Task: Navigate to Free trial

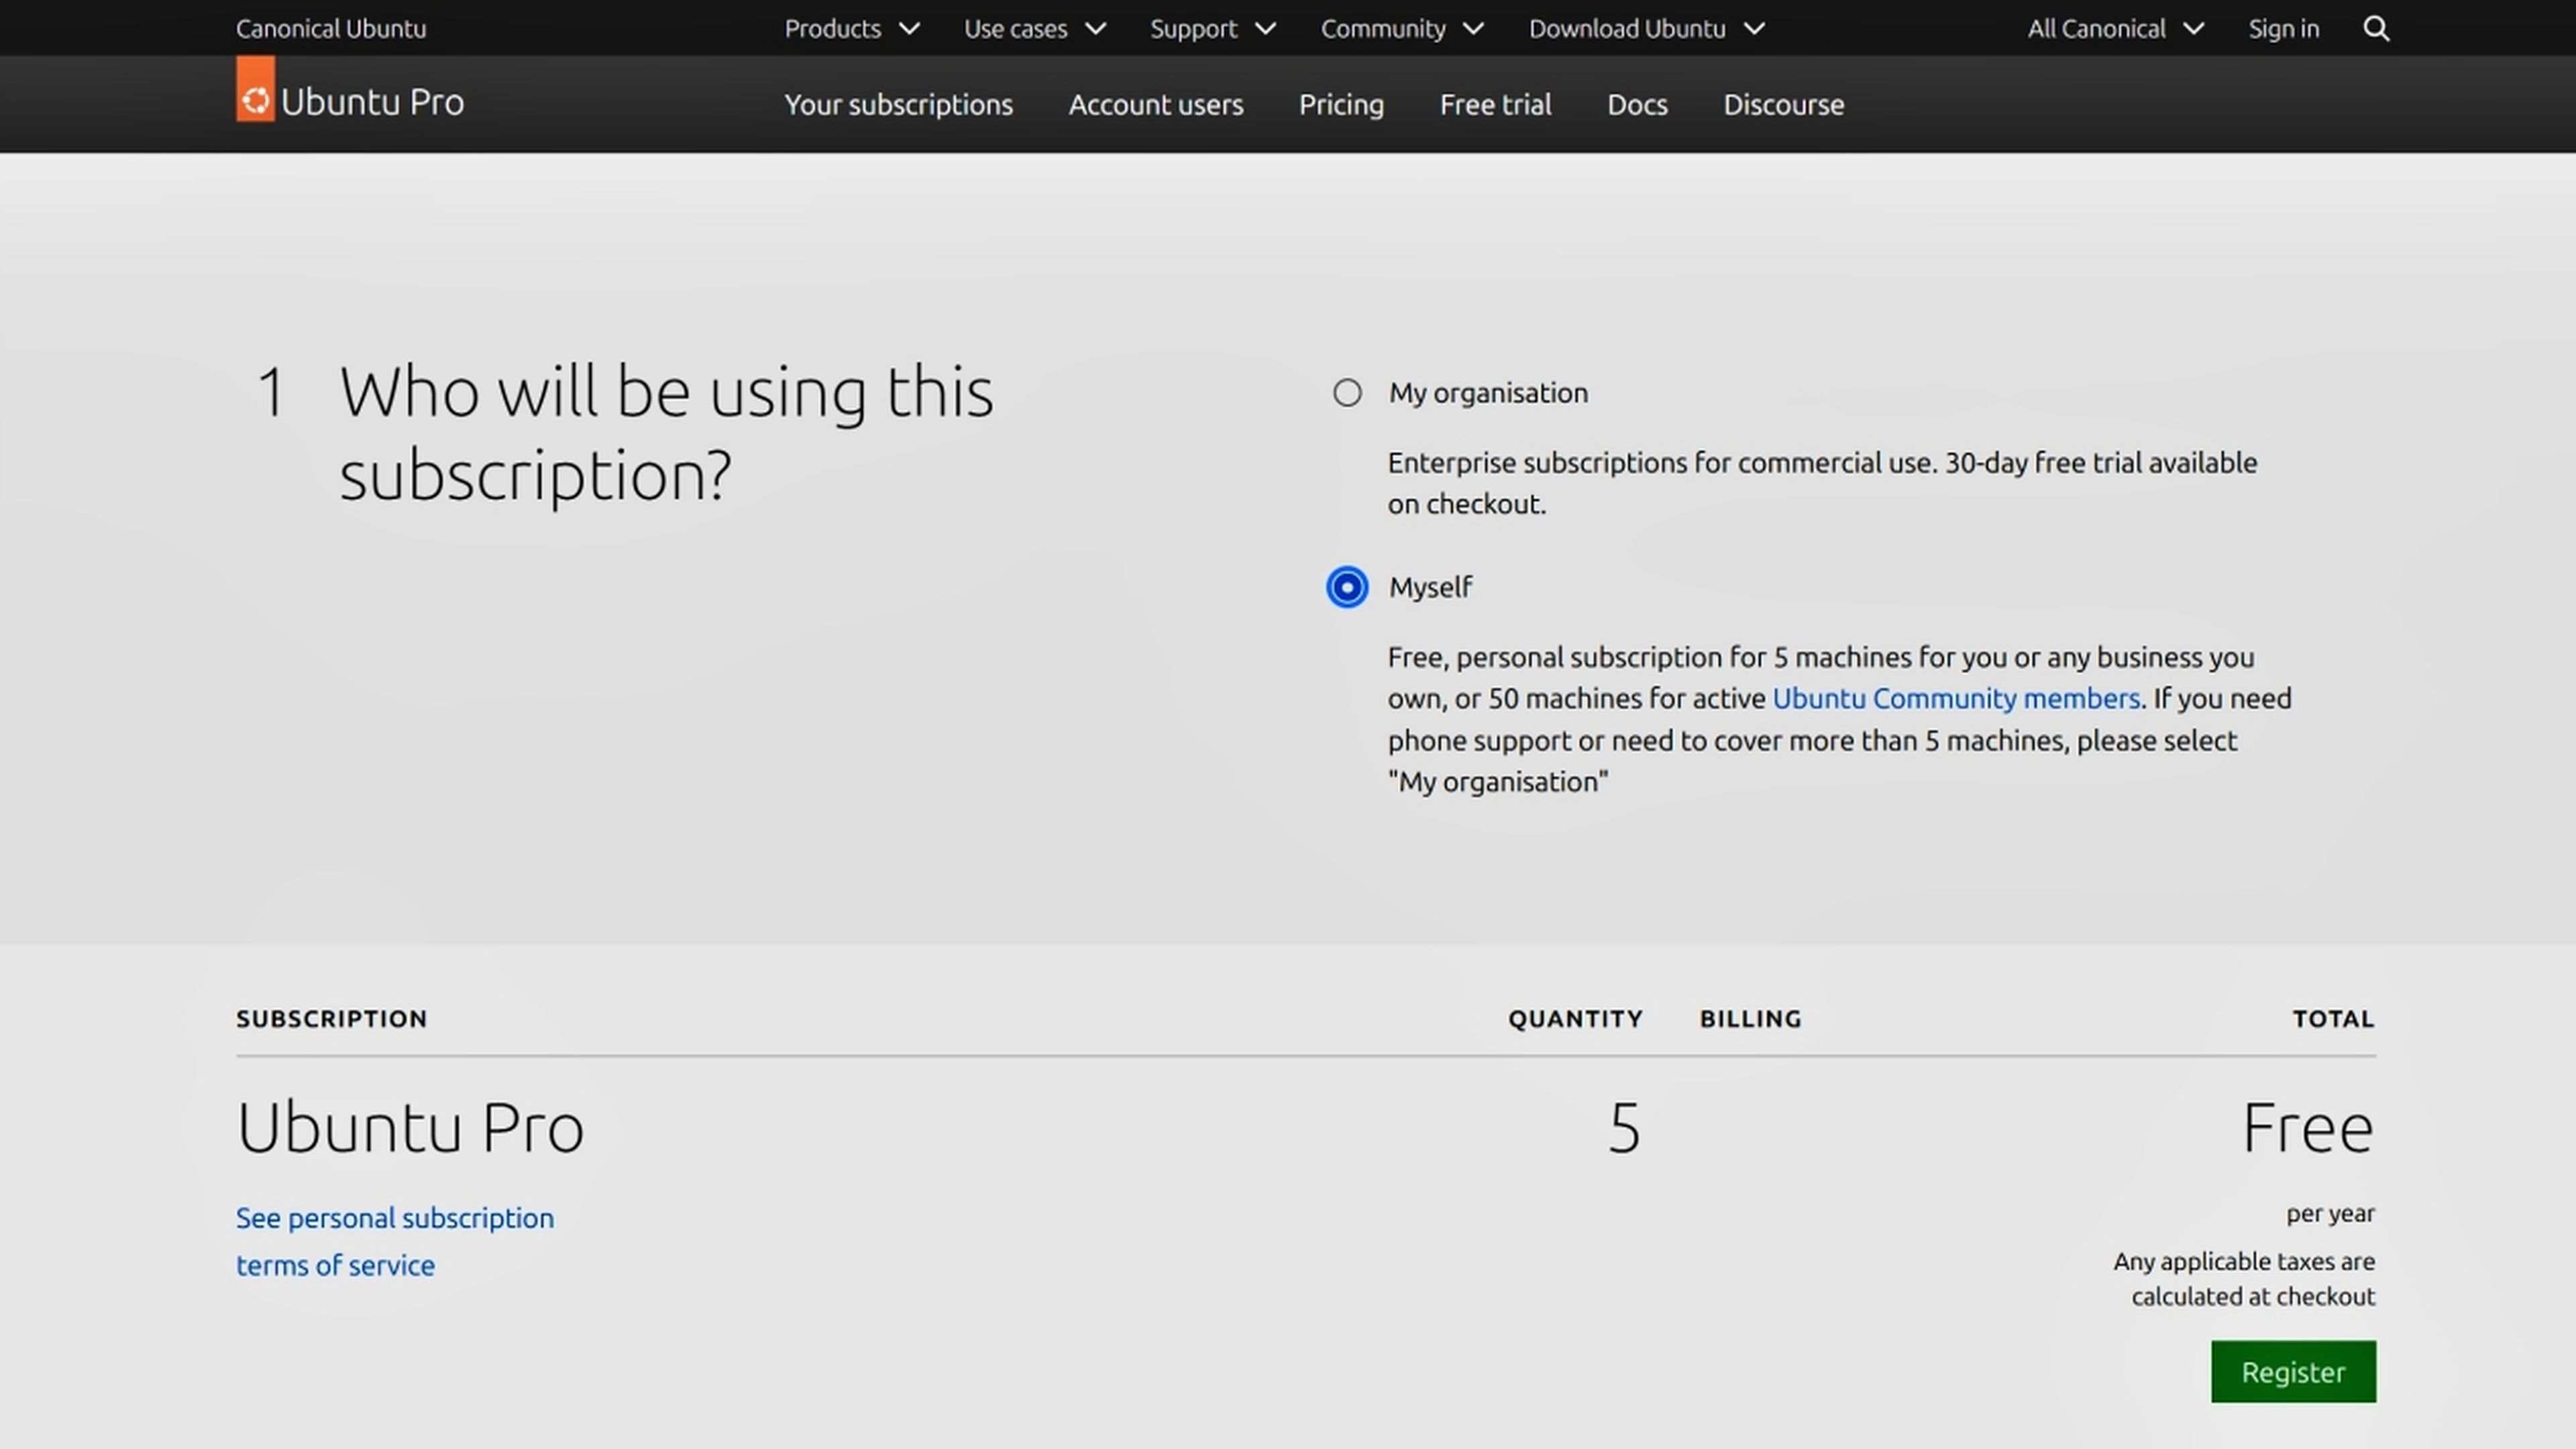Action: pyautogui.click(x=1495, y=105)
